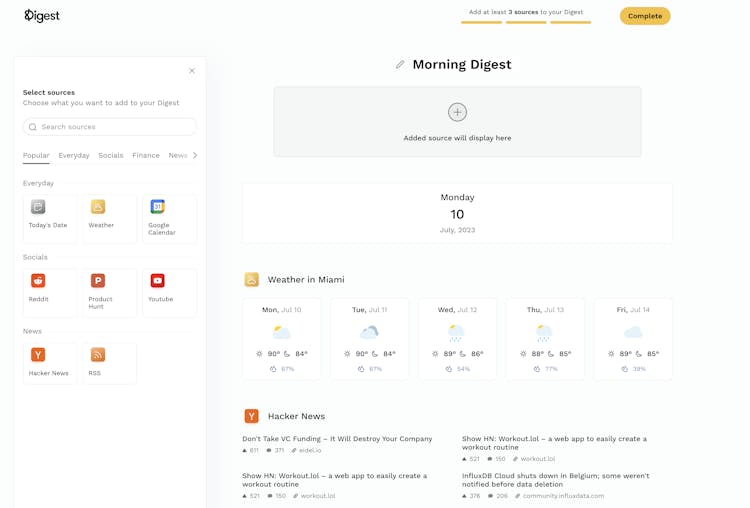Add the Today's Date source
This screenshot has height=508, width=750.
(x=49, y=218)
